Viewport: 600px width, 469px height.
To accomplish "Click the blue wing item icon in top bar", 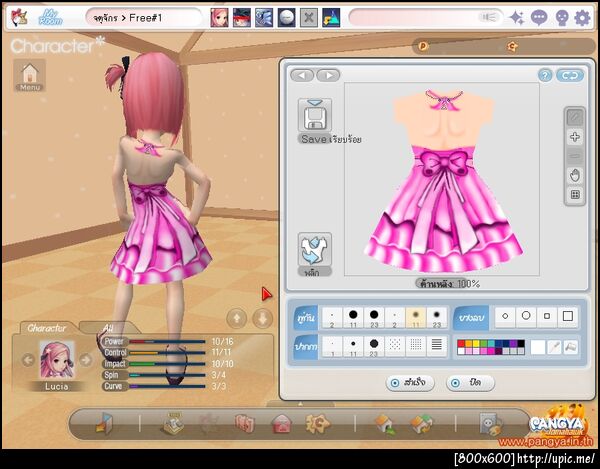I will (264, 18).
